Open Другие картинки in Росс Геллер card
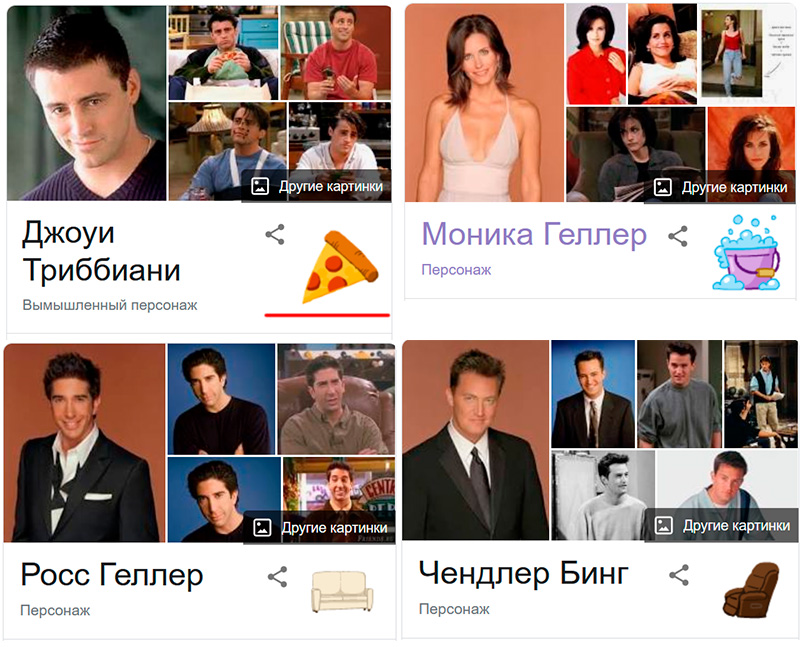This screenshot has height=647, width=800. [320, 528]
